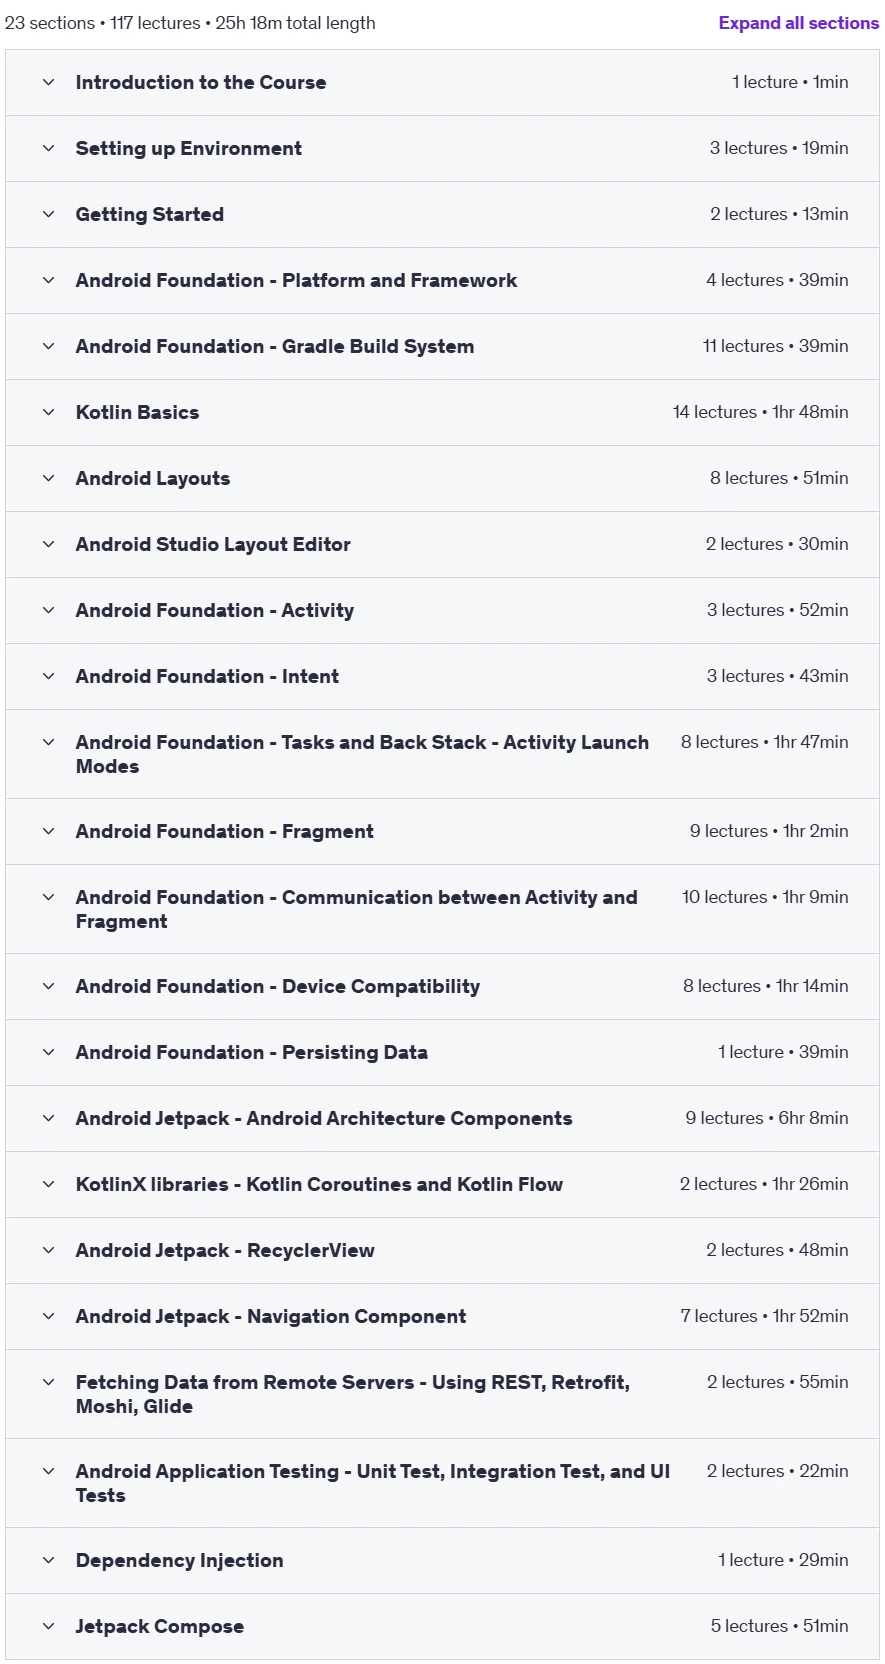Toggle chevron for Android Layouts
885x1664 pixels.
48,478
